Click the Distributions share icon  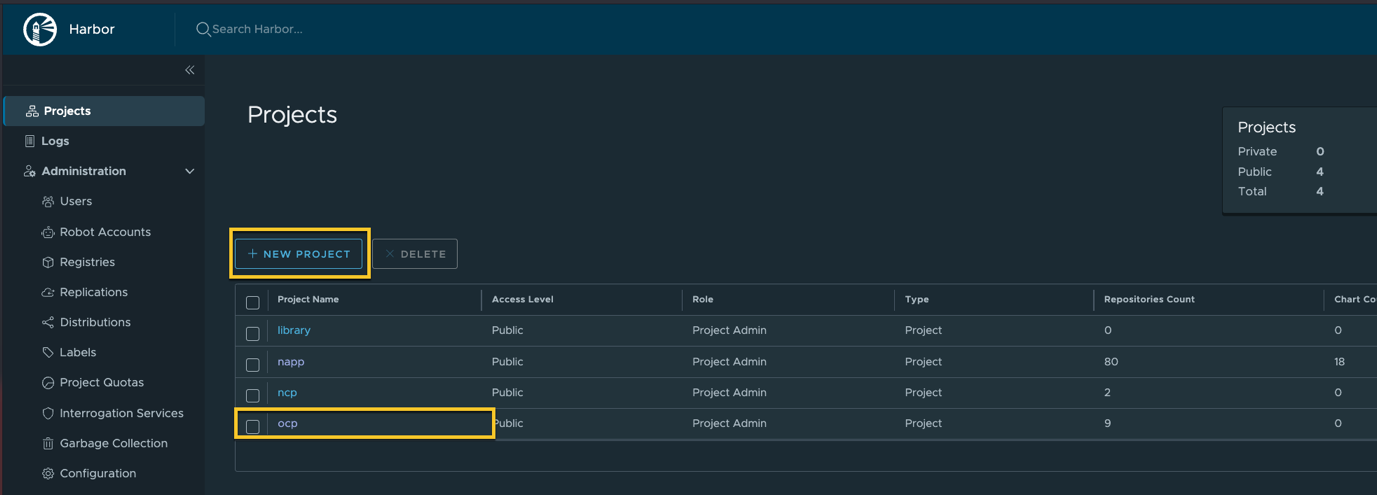click(48, 322)
